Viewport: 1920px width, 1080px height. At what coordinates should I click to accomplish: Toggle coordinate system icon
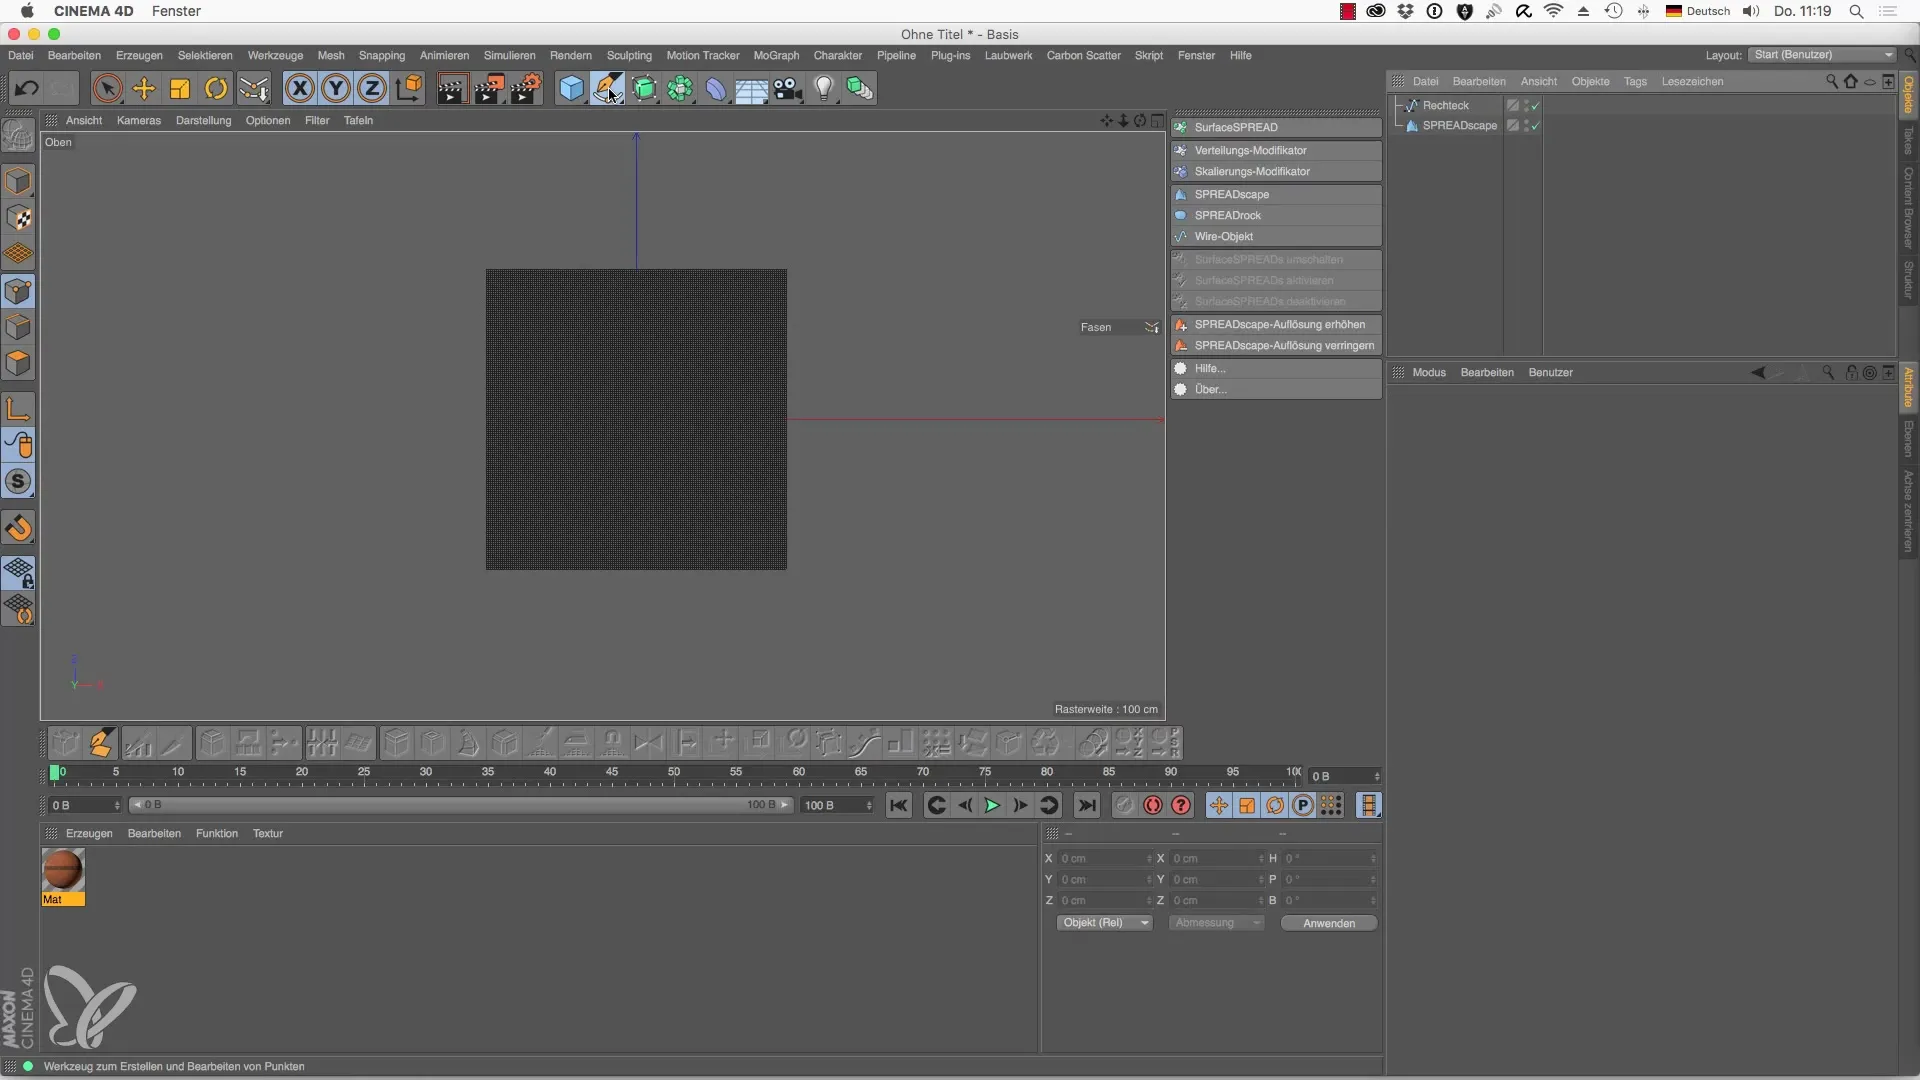(408, 88)
